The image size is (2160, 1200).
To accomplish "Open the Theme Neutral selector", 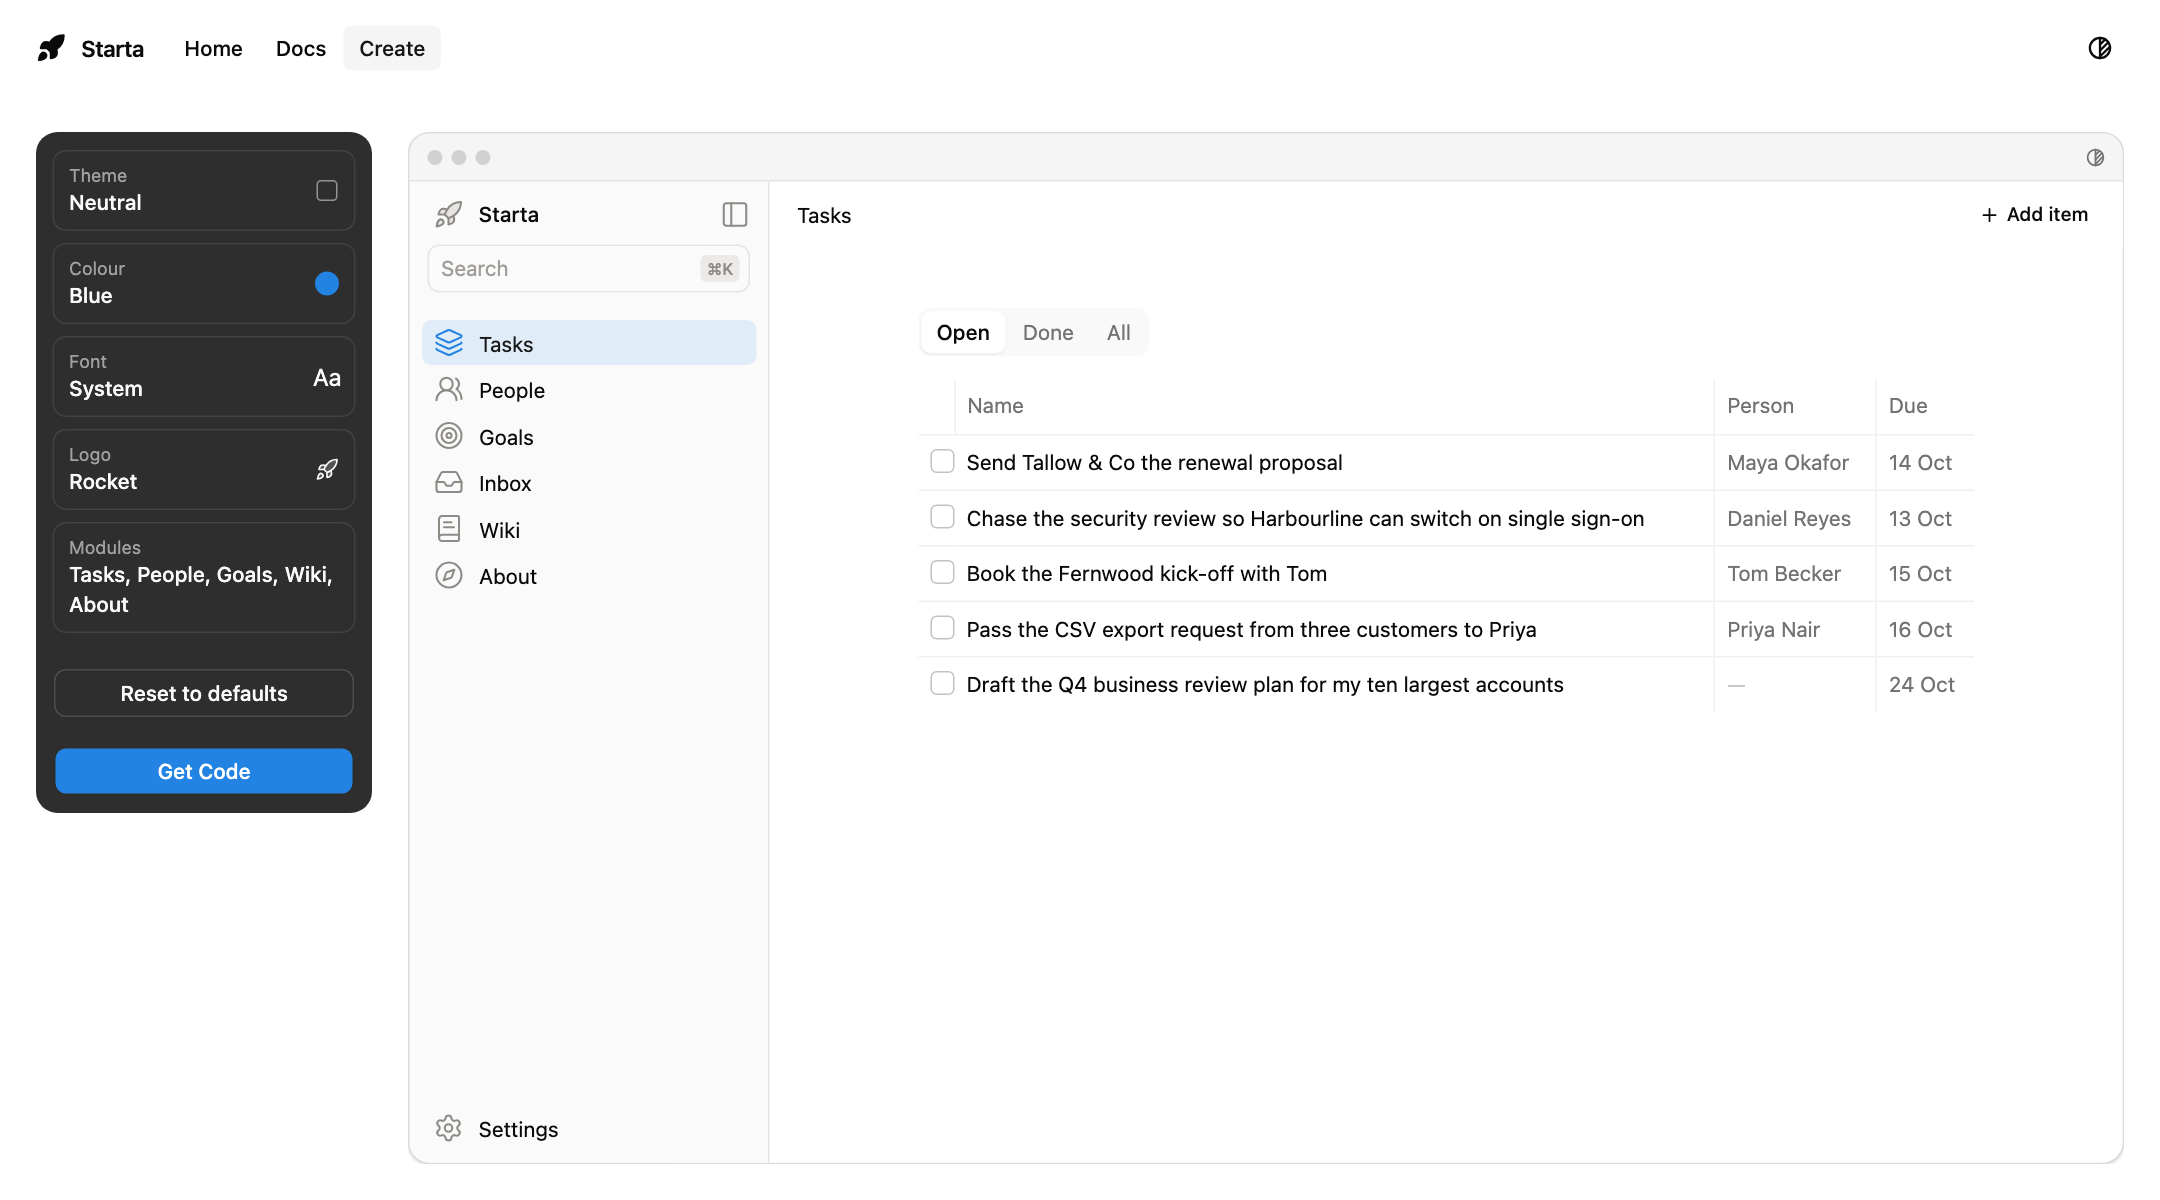I will 204,190.
